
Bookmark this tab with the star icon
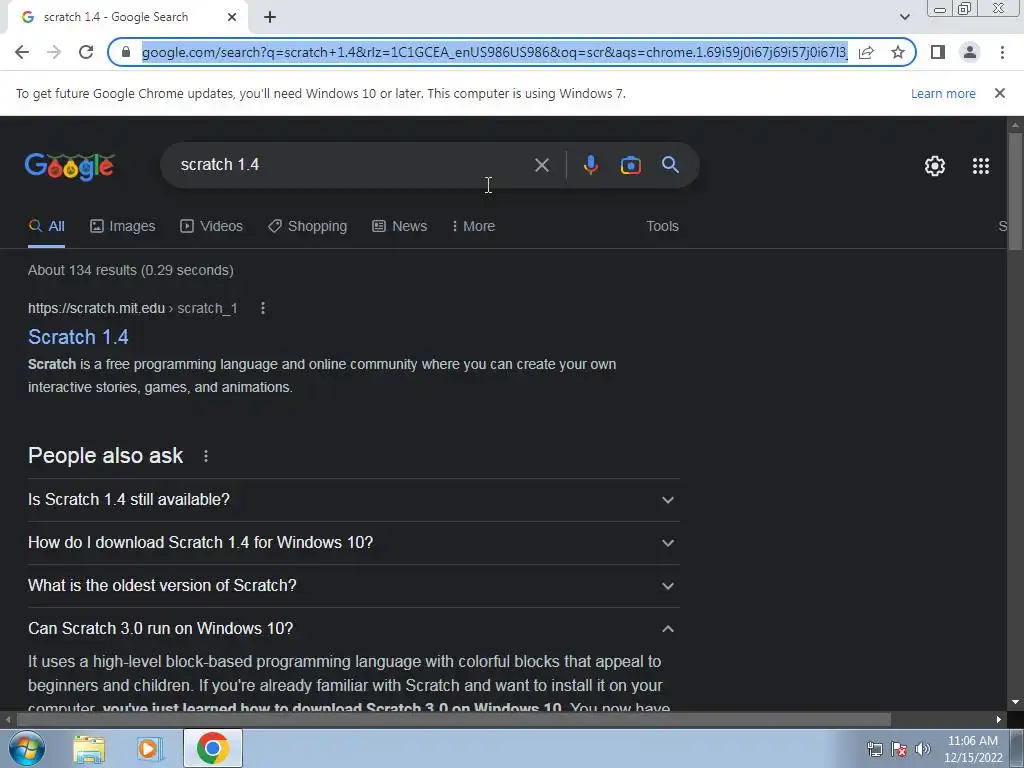click(x=898, y=52)
